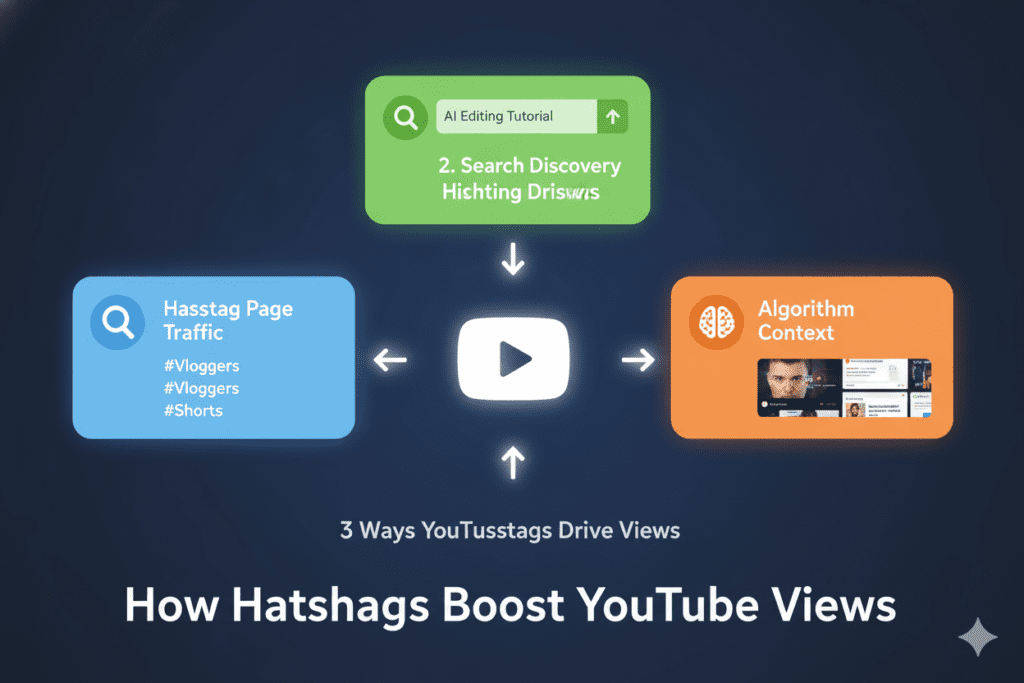Select the #Shorts hashtag link
This screenshot has width=1024, height=683.
192,410
